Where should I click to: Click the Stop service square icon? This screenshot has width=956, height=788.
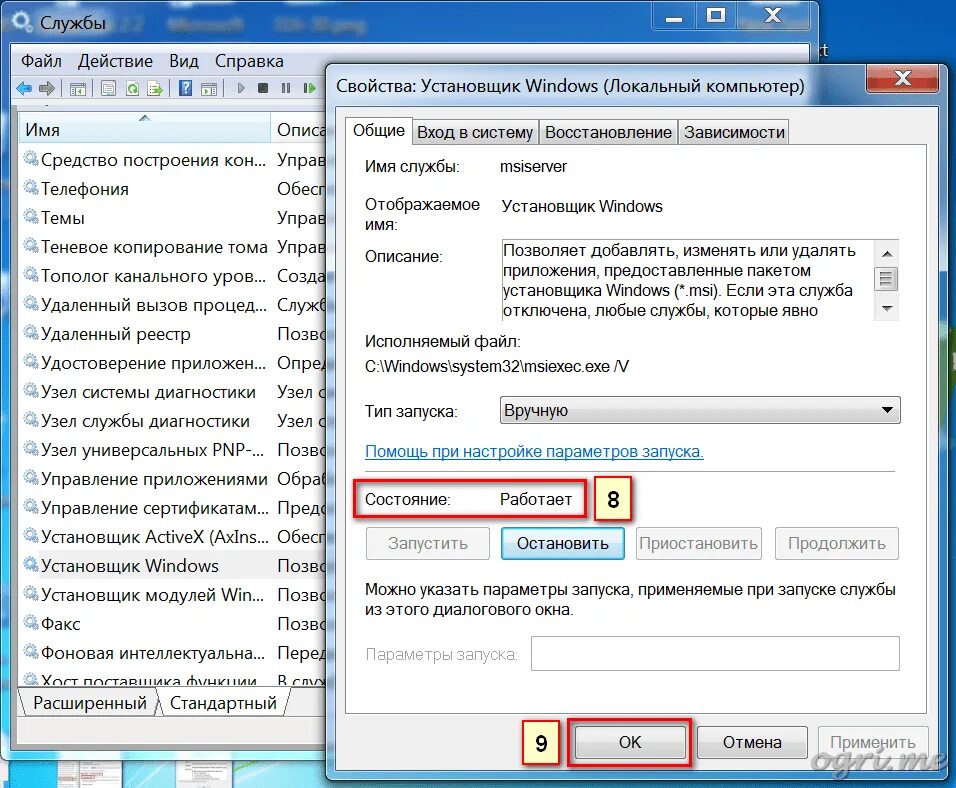click(263, 88)
